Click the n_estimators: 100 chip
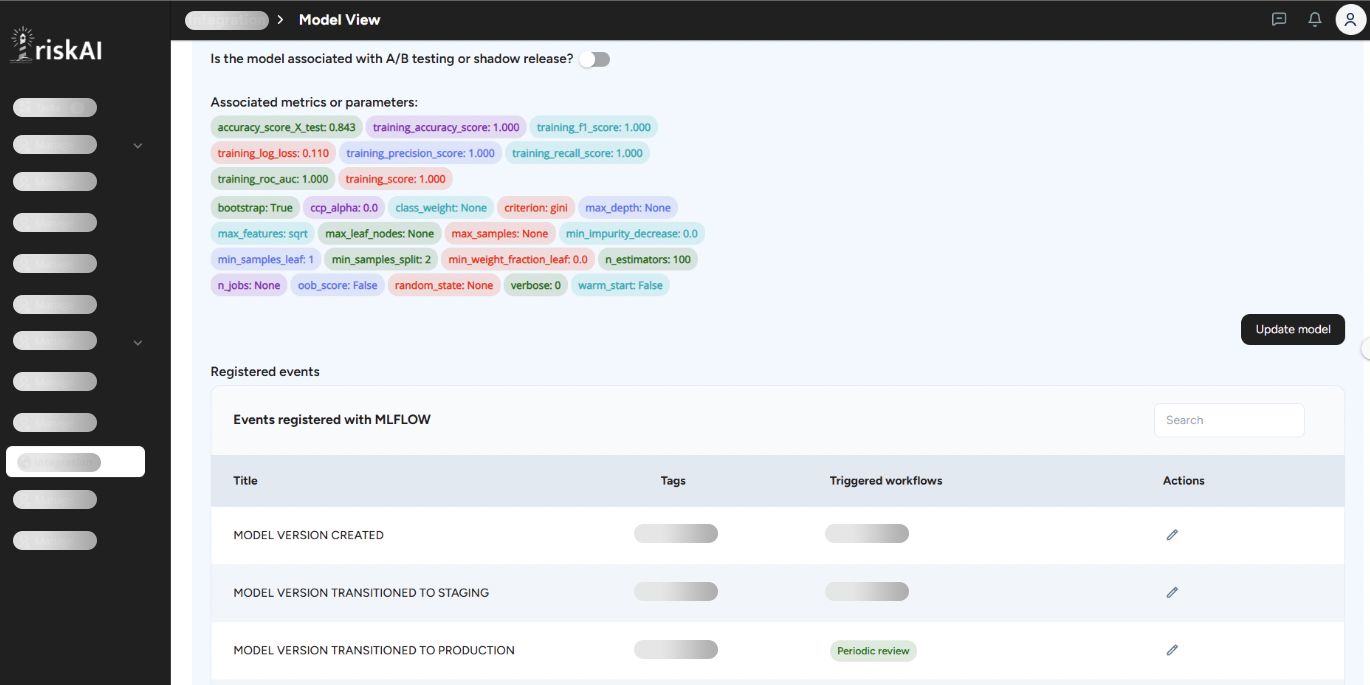 coord(648,260)
